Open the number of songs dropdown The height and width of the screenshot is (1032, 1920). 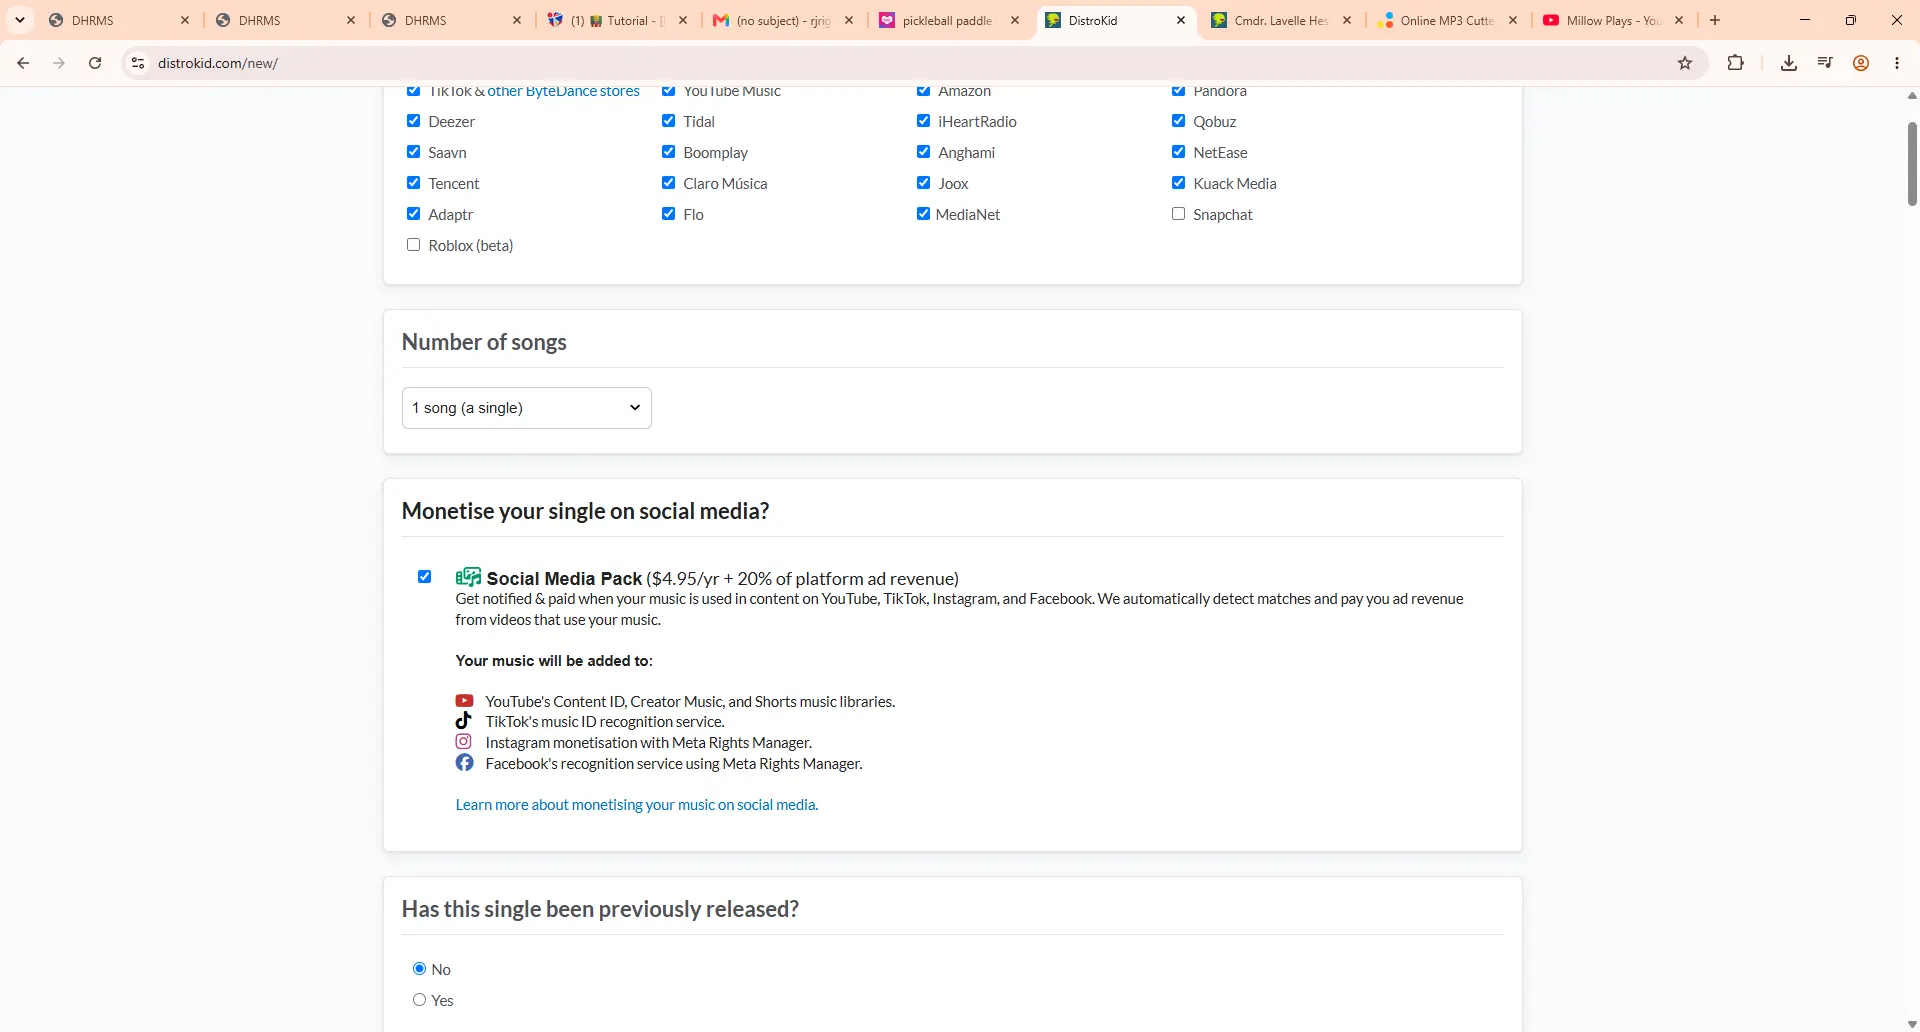tap(526, 408)
